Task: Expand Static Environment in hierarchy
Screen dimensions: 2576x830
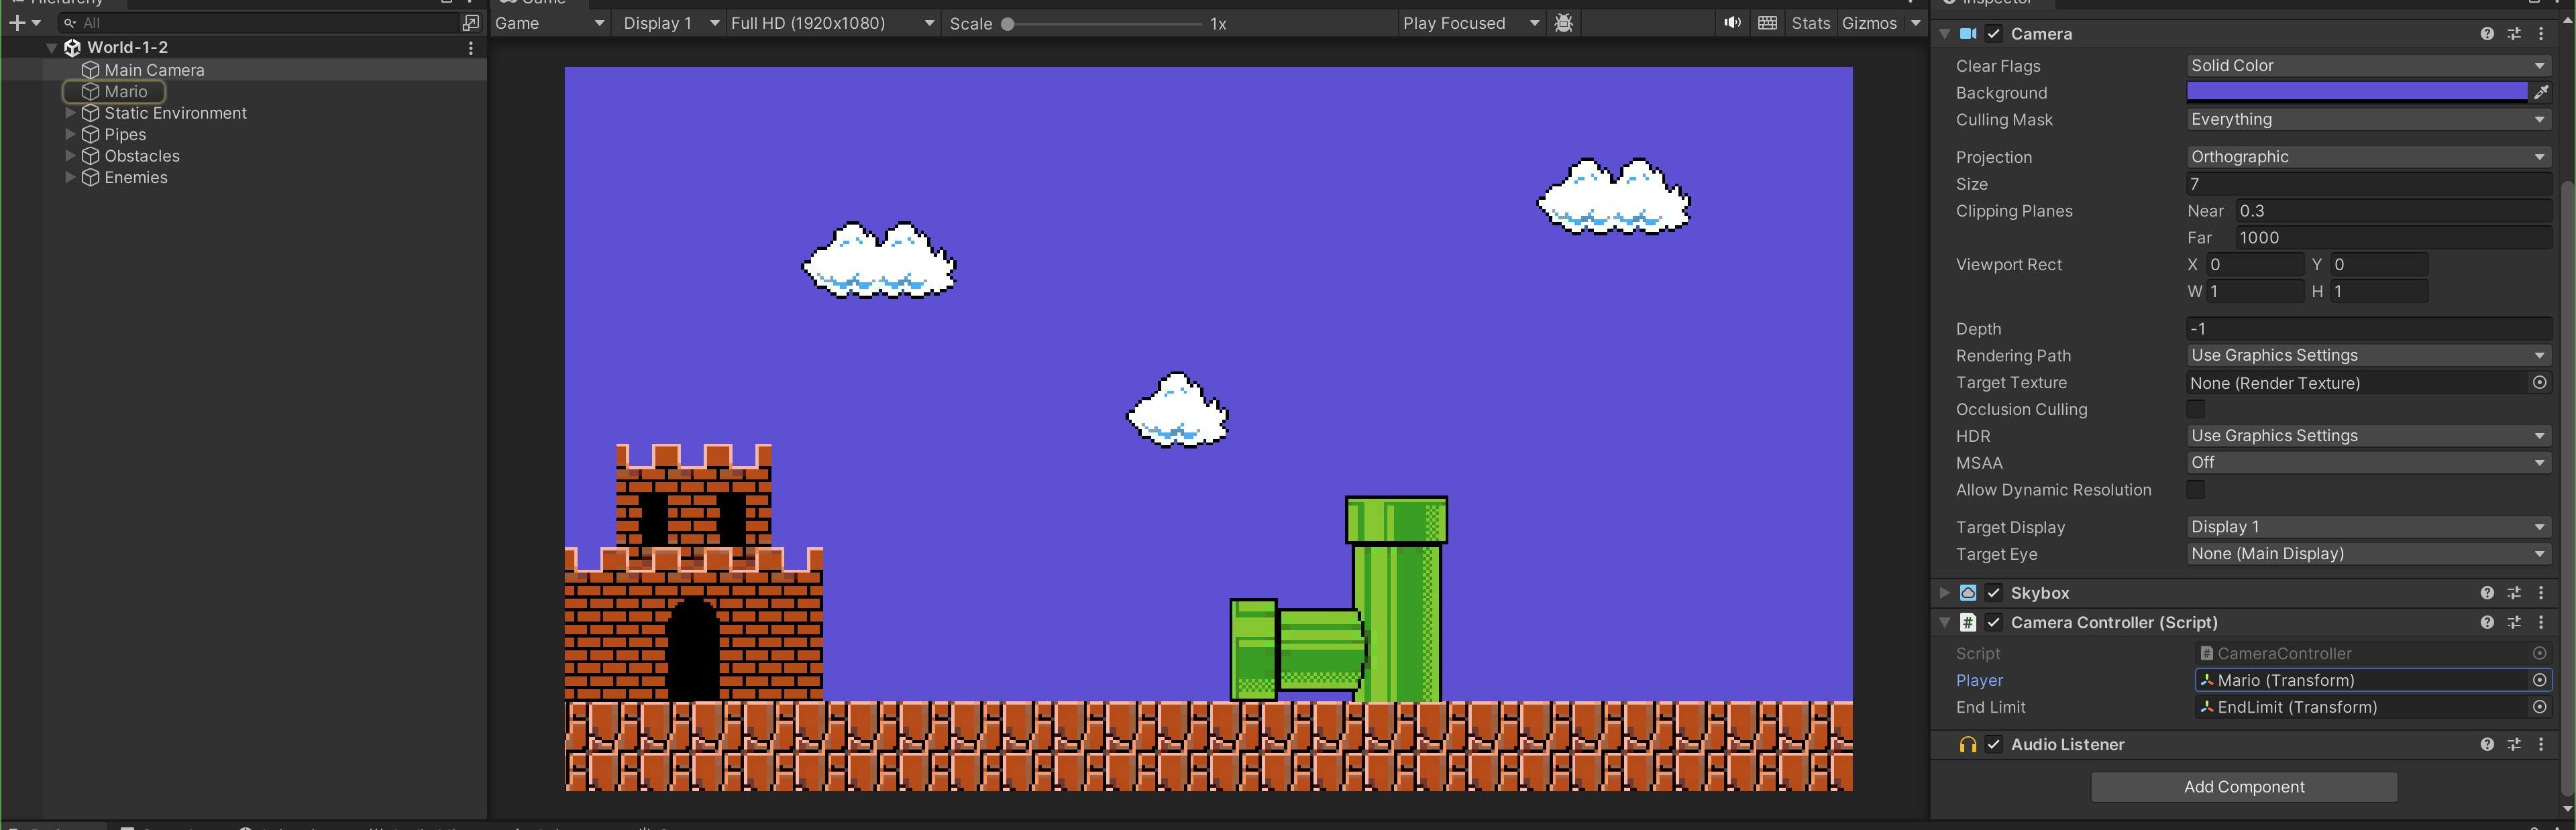Action: tap(70, 113)
